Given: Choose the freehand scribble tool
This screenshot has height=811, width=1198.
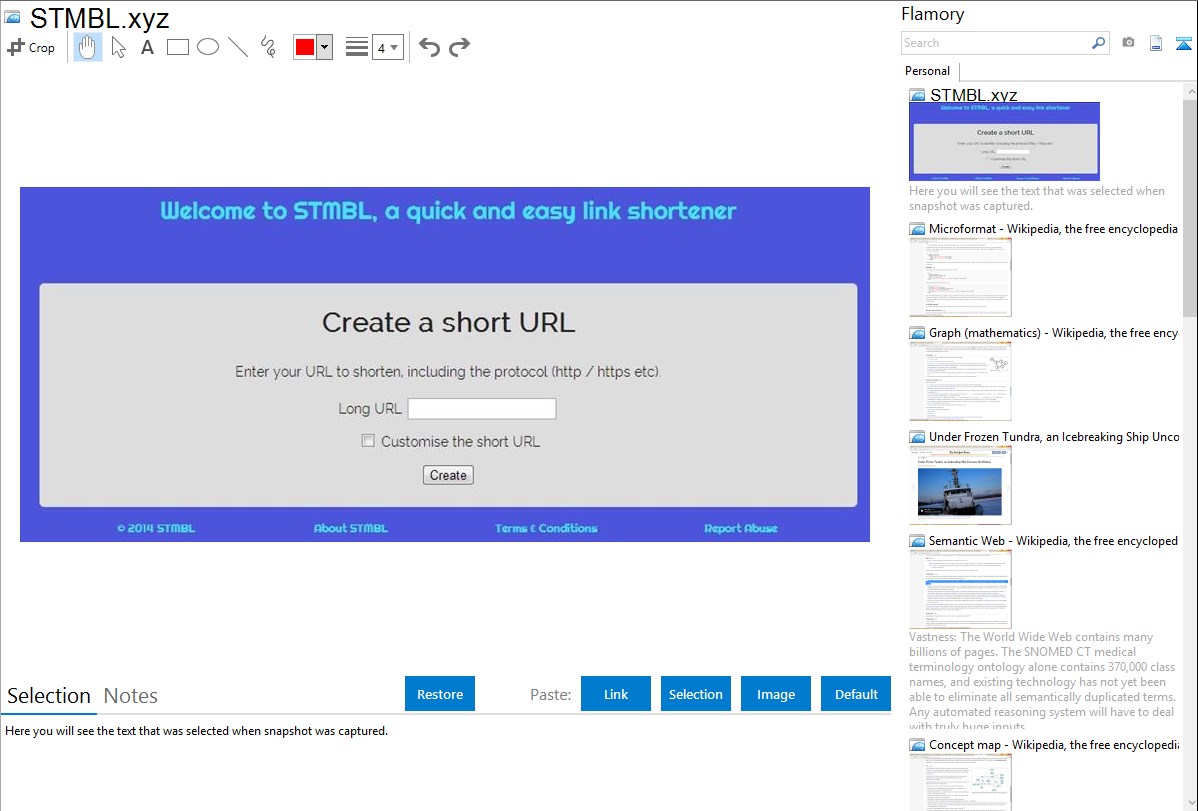Looking at the screenshot, I should [x=268, y=47].
